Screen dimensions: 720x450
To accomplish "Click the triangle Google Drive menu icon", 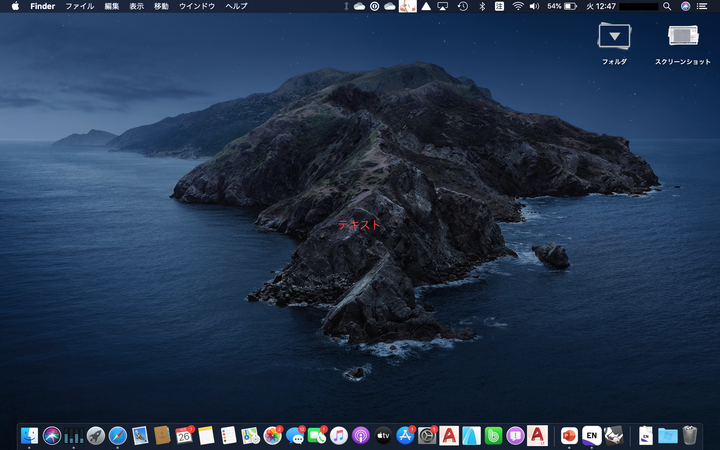I will click(x=426, y=6).
